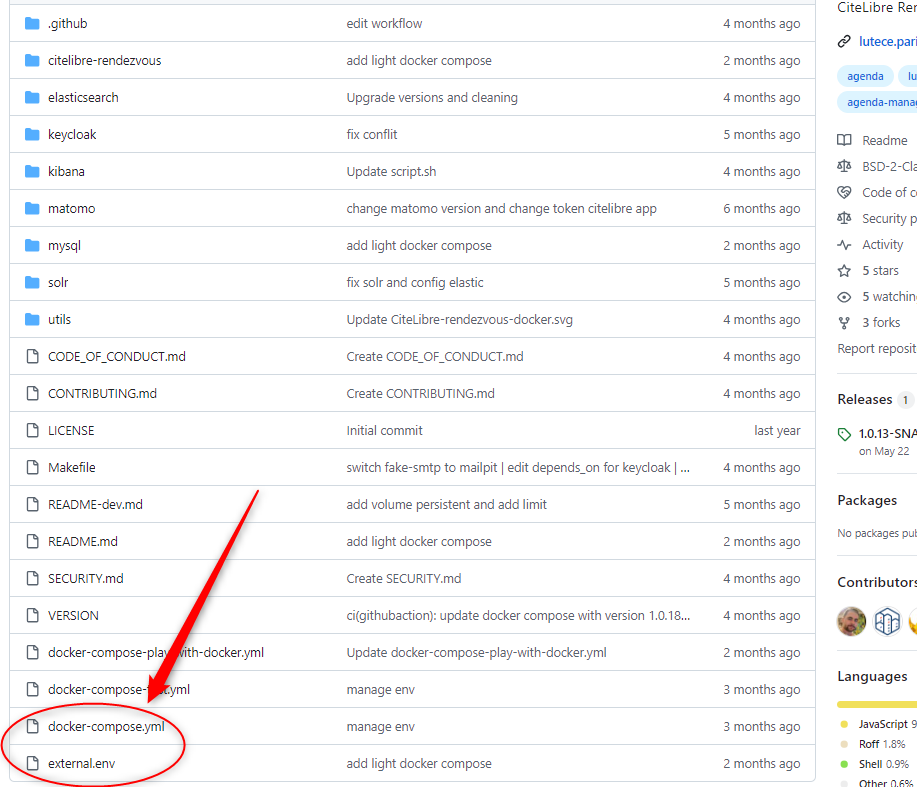Click the tag icon for release 1.0.13

click(845, 434)
